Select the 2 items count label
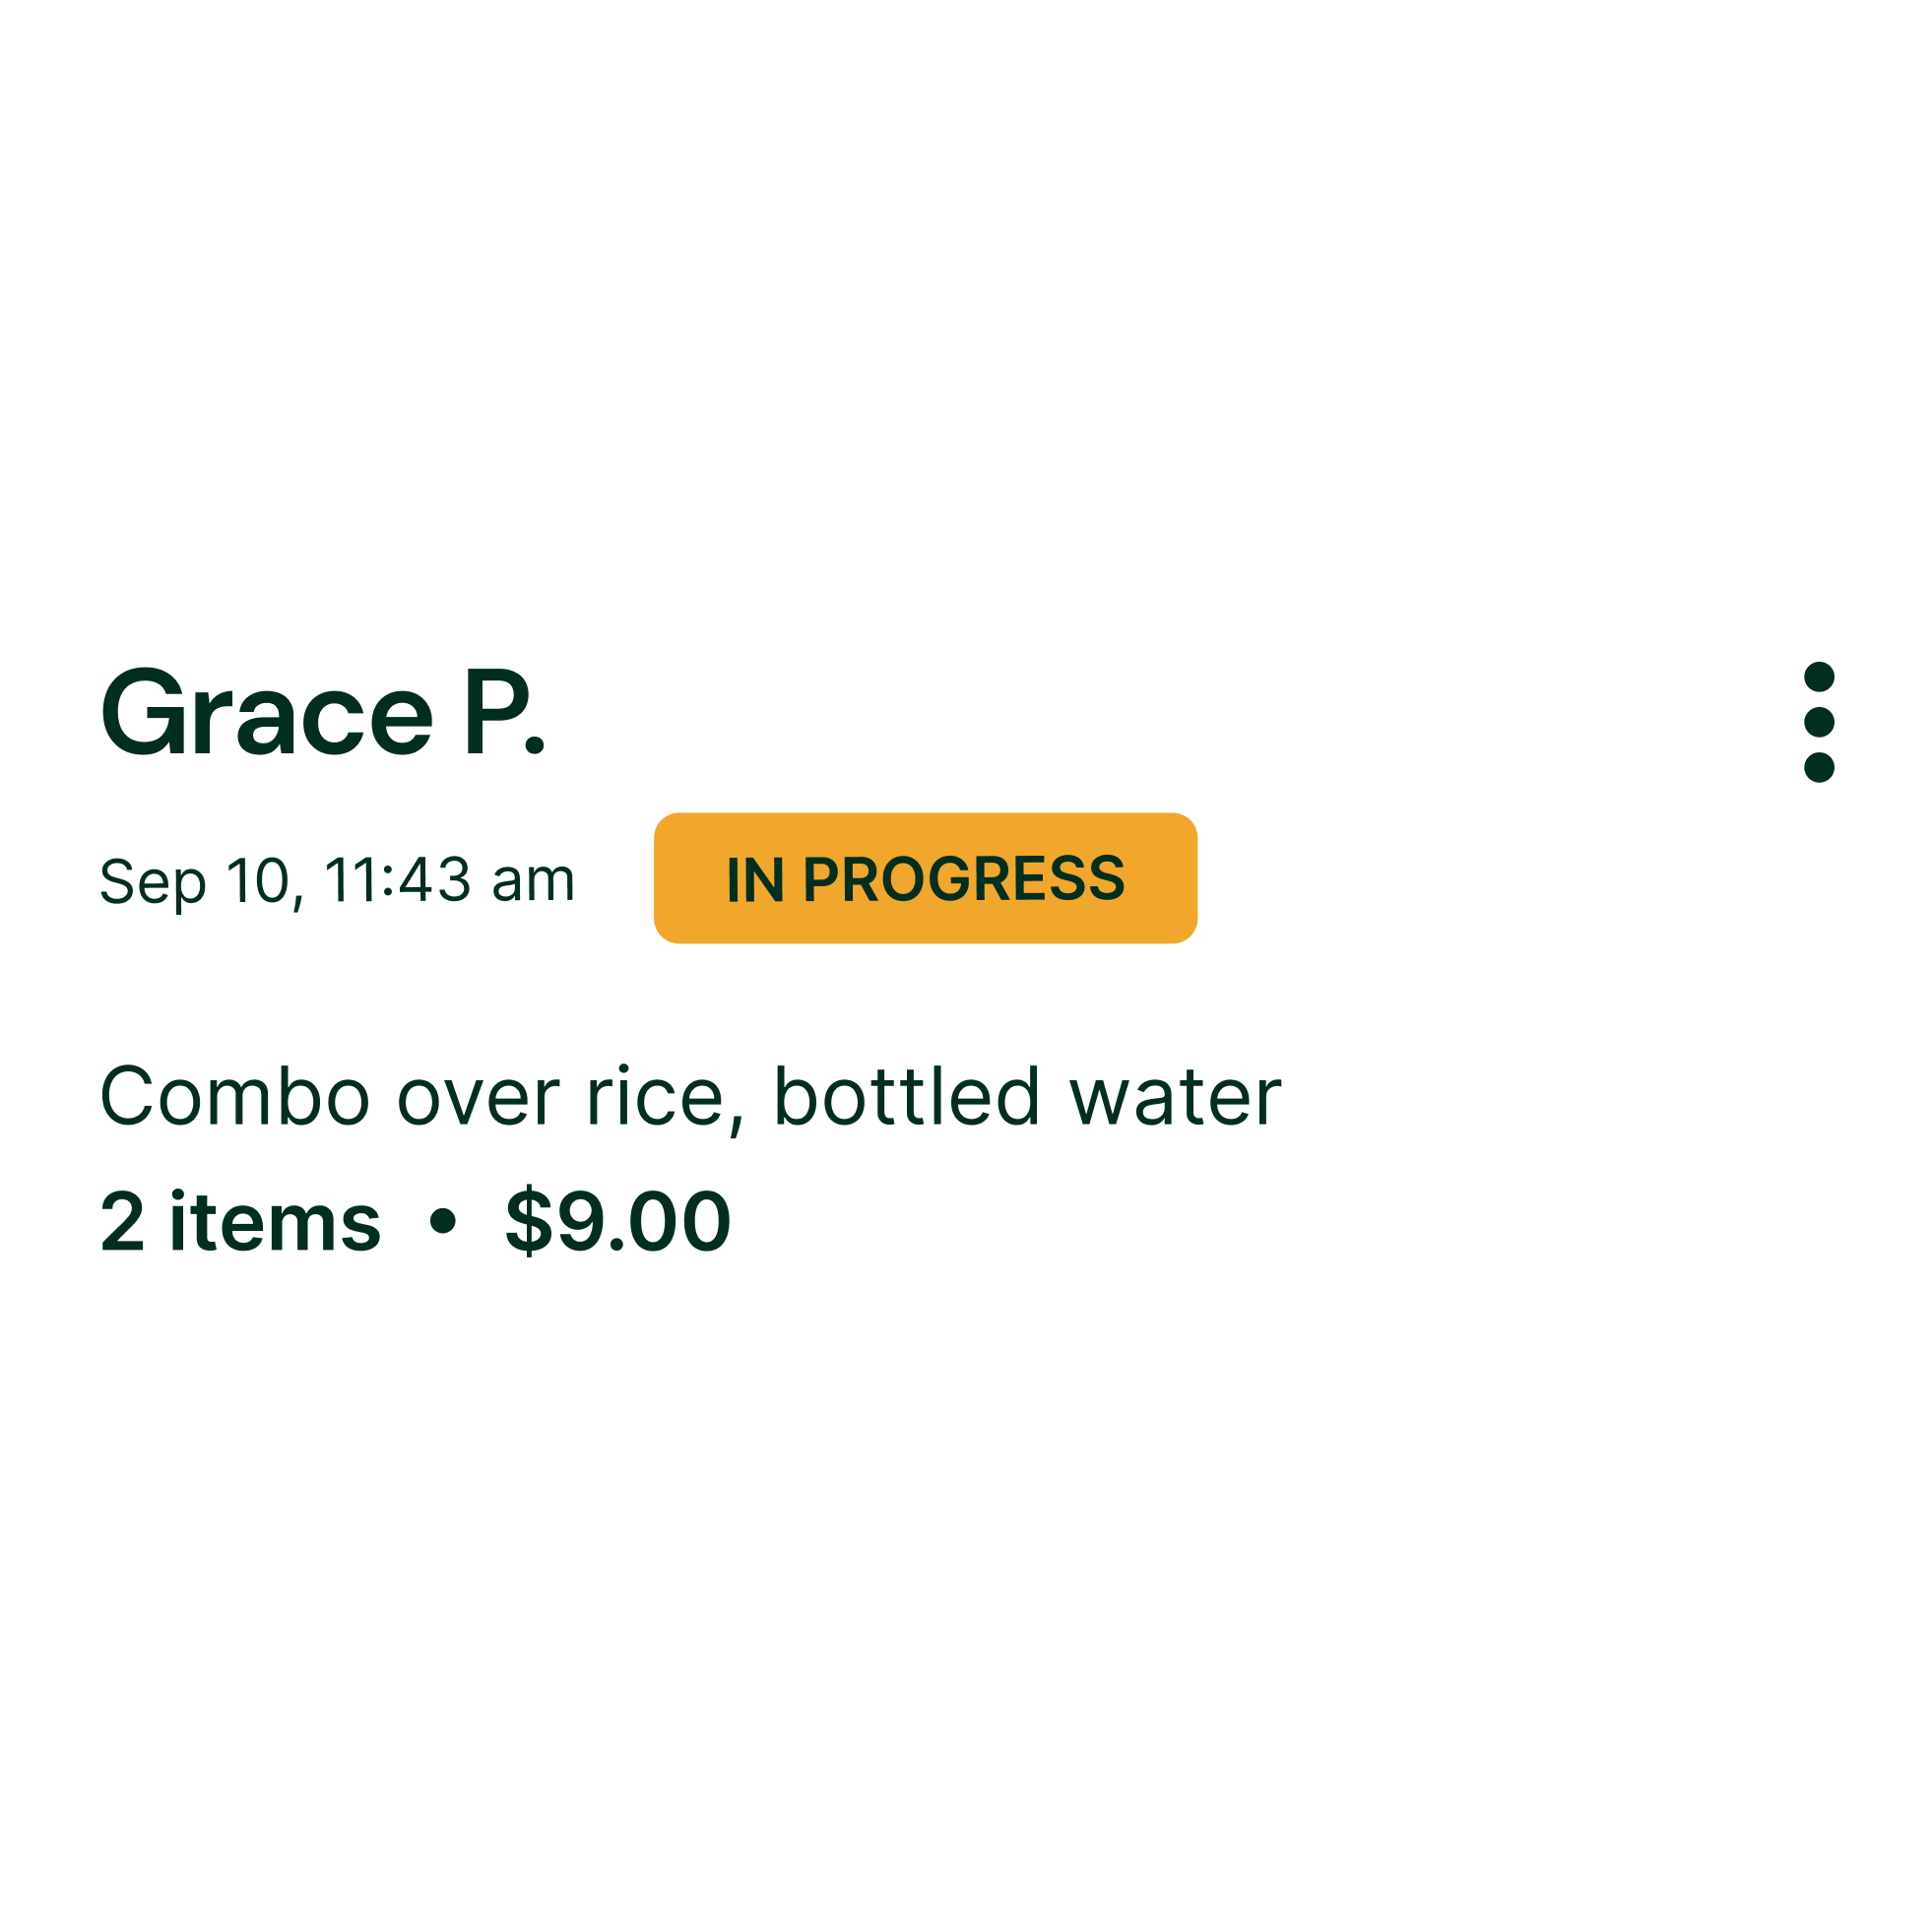 [x=240, y=1221]
